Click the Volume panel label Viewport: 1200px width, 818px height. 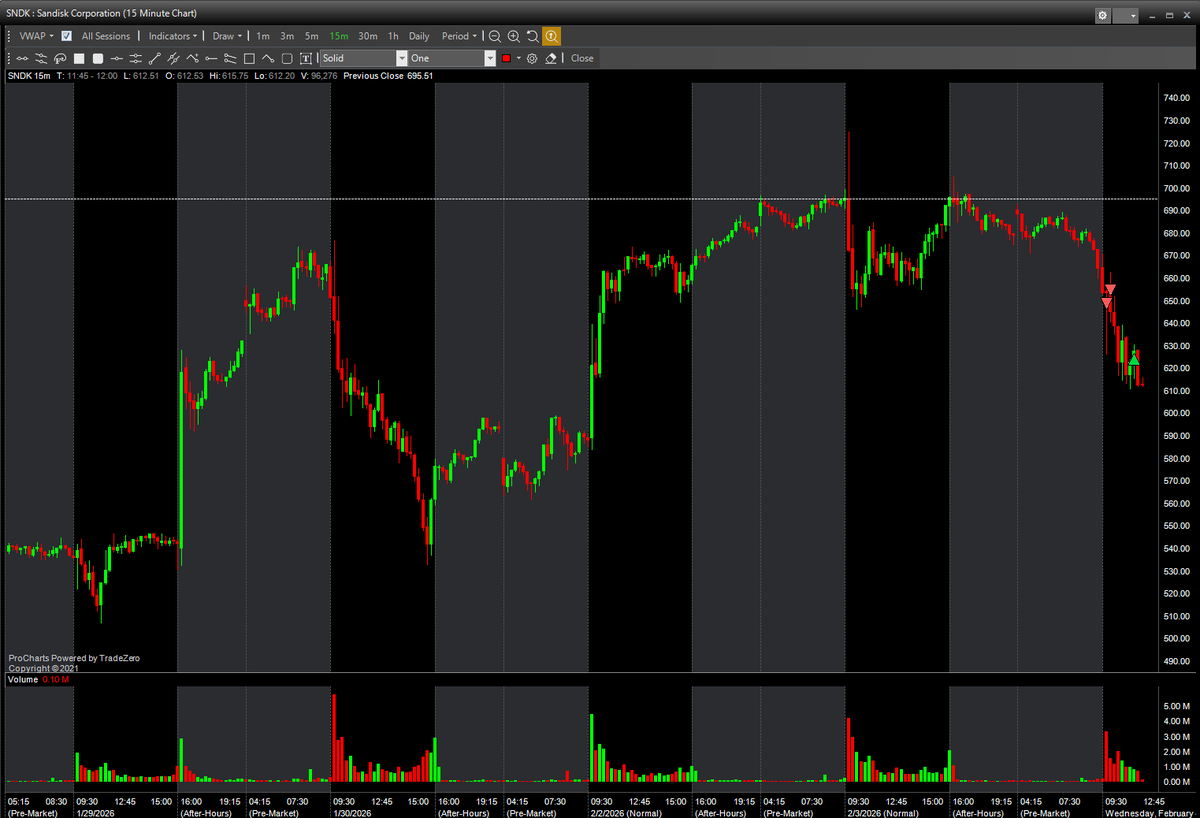point(23,679)
